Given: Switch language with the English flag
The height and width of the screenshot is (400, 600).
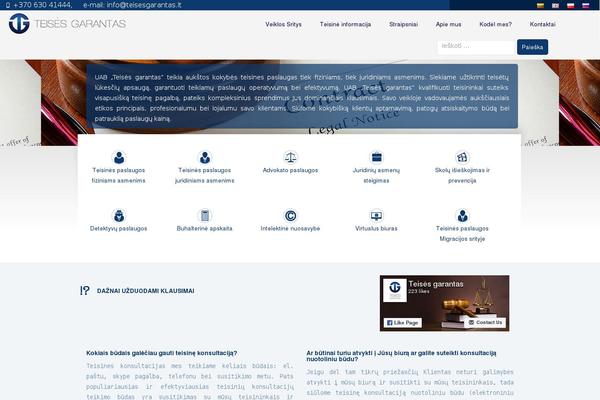Looking at the screenshot, I should tap(555, 5).
